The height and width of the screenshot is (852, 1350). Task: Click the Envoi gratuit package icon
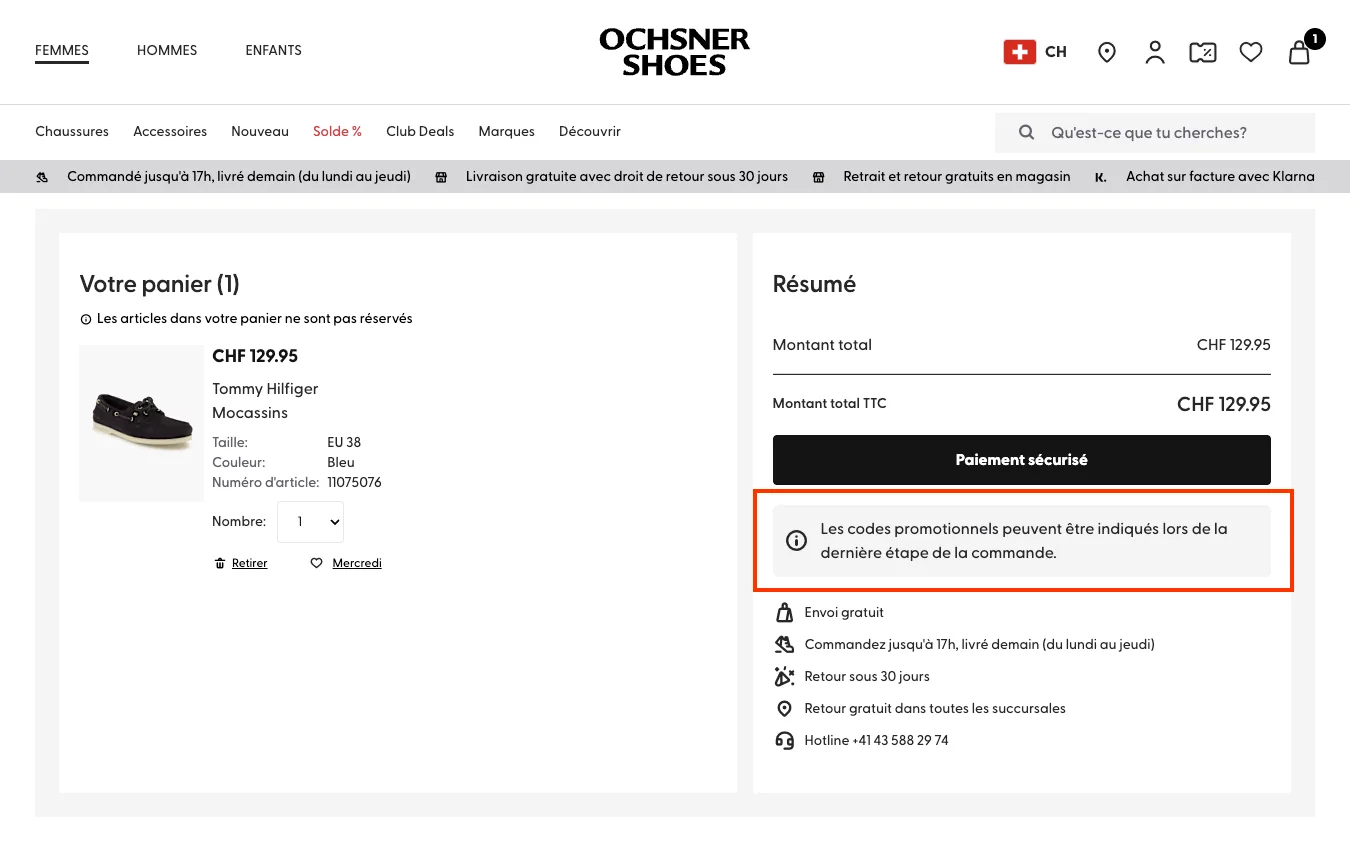pyautogui.click(x=785, y=612)
